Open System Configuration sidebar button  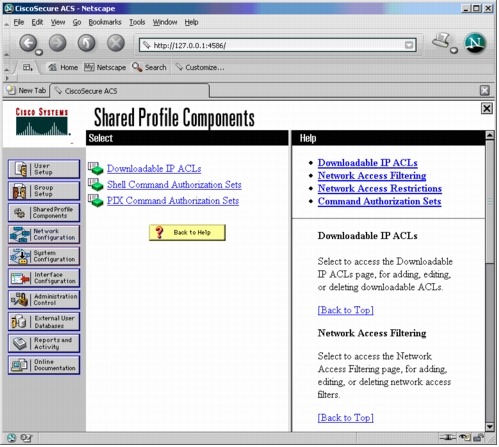click(x=44, y=256)
